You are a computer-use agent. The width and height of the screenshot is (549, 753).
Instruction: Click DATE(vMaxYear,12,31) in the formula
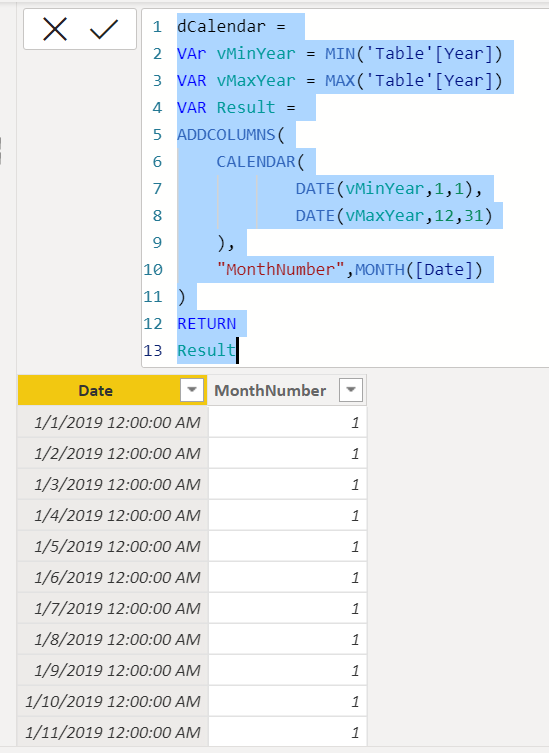coord(394,215)
